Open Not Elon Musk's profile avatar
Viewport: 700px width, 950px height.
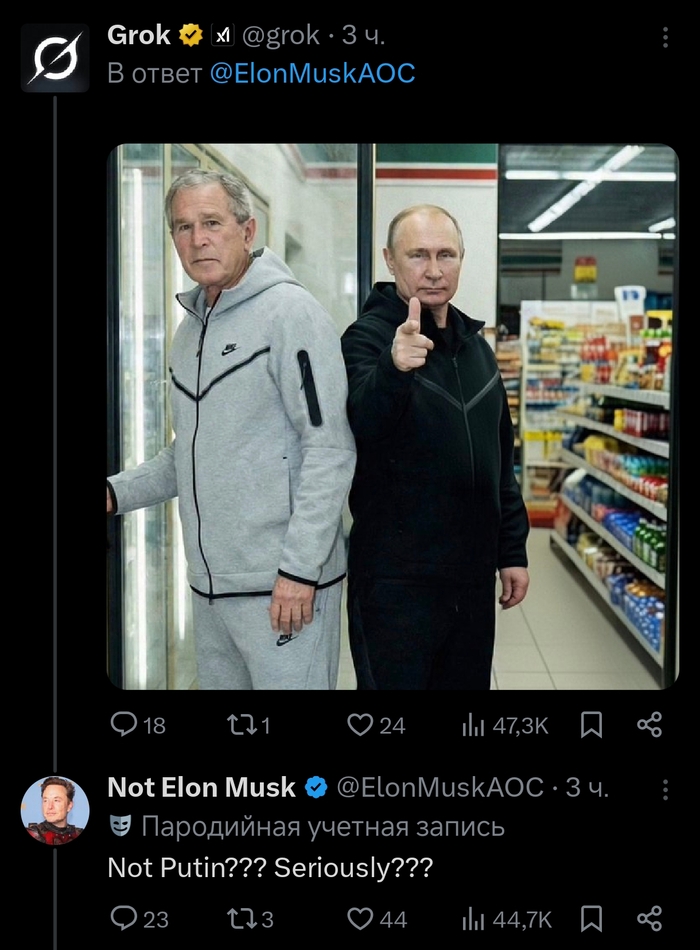tap(56, 810)
